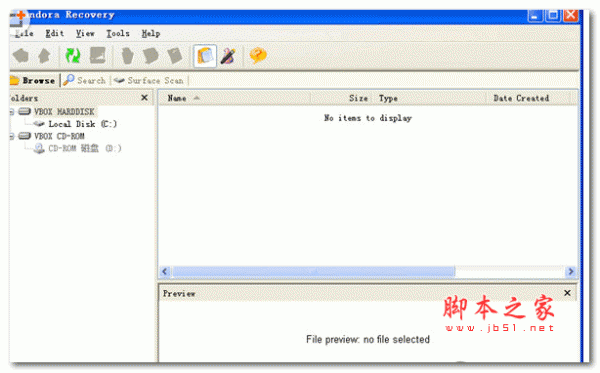Click the grayed icon left of the highlighted notepad

click(175, 56)
